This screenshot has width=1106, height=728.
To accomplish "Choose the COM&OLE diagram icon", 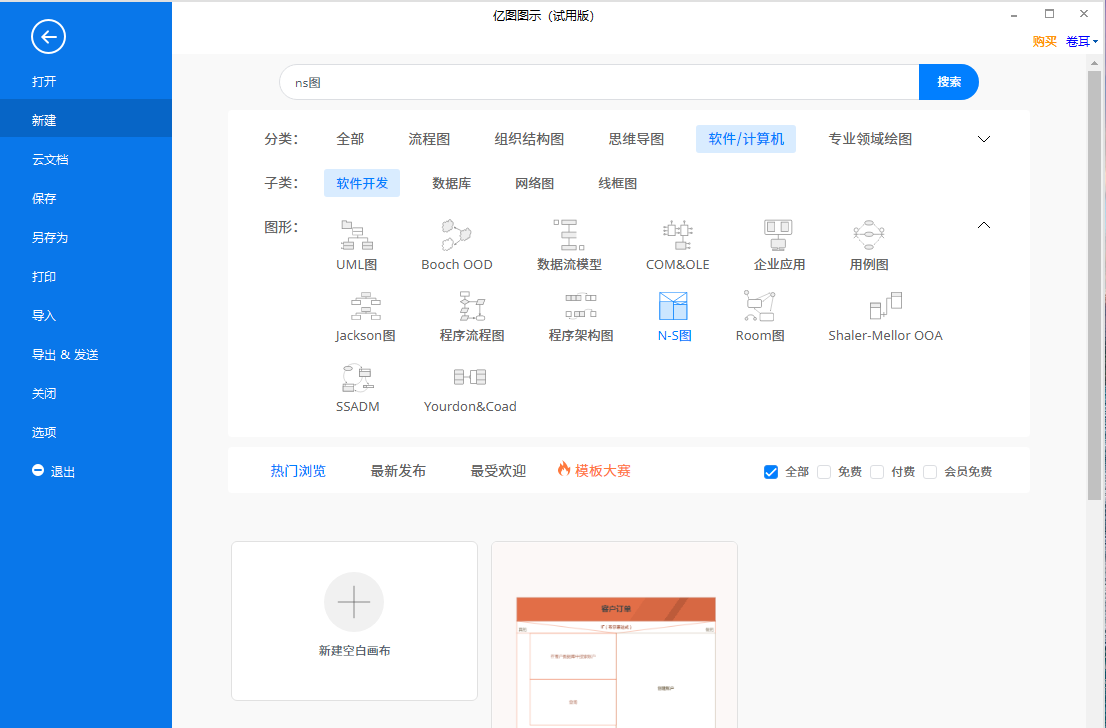I will [x=678, y=235].
